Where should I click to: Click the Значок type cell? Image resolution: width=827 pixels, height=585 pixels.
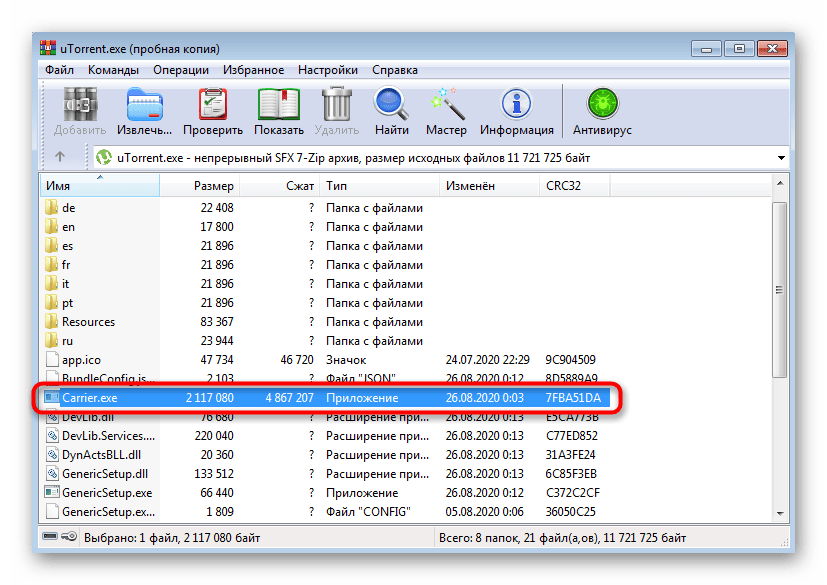[346, 359]
